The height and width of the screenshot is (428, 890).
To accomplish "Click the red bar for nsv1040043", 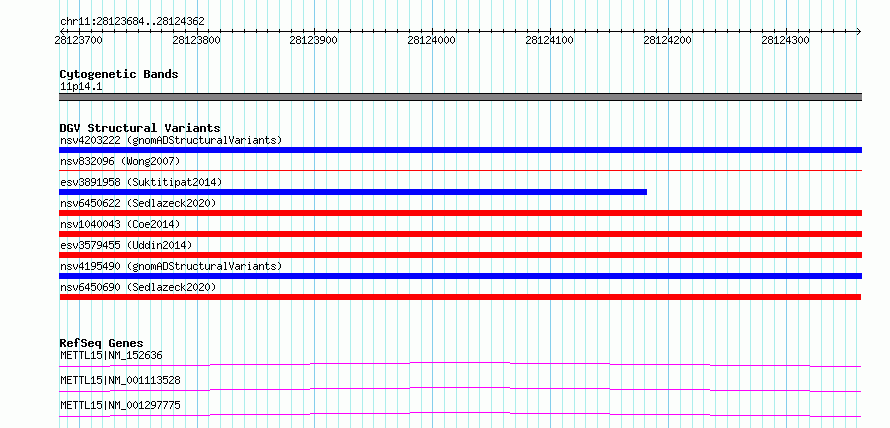I will pos(460,234).
